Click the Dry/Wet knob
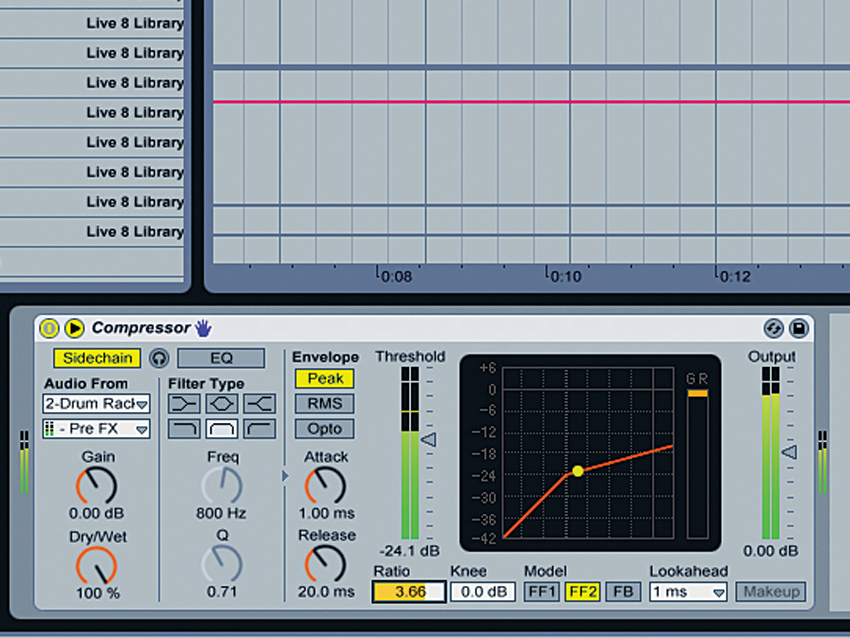 tap(96, 565)
